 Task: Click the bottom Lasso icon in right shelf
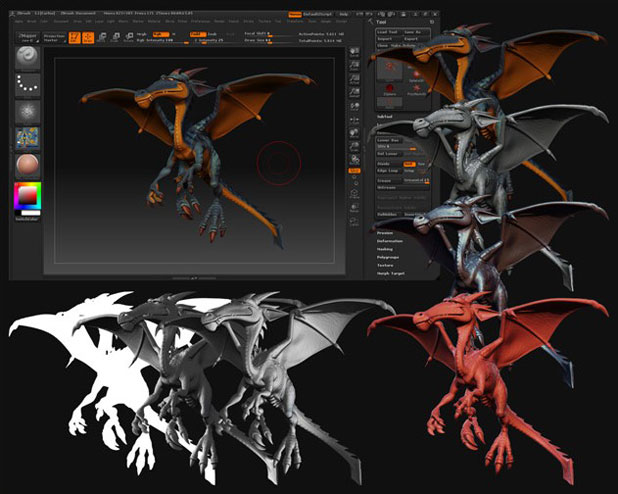[x=354, y=222]
